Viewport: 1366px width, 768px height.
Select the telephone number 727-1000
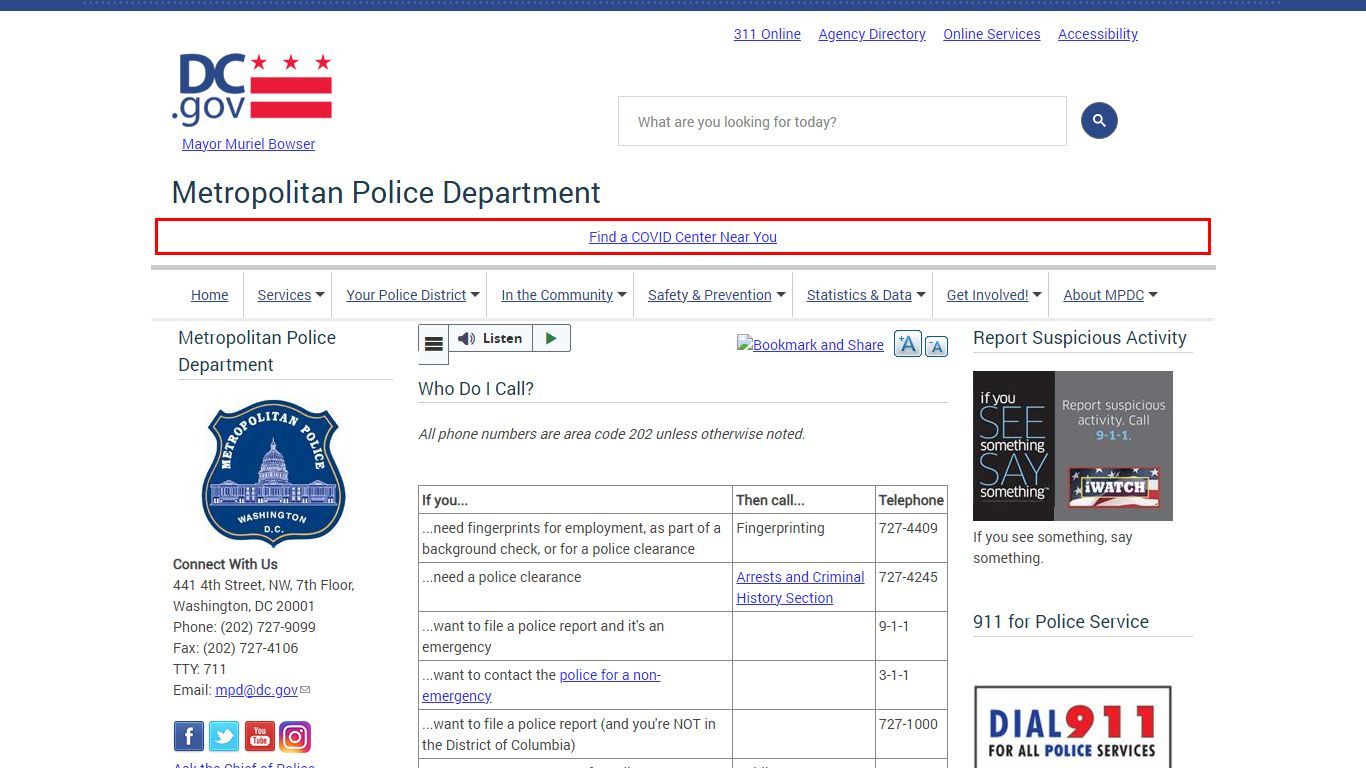coord(908,724)
